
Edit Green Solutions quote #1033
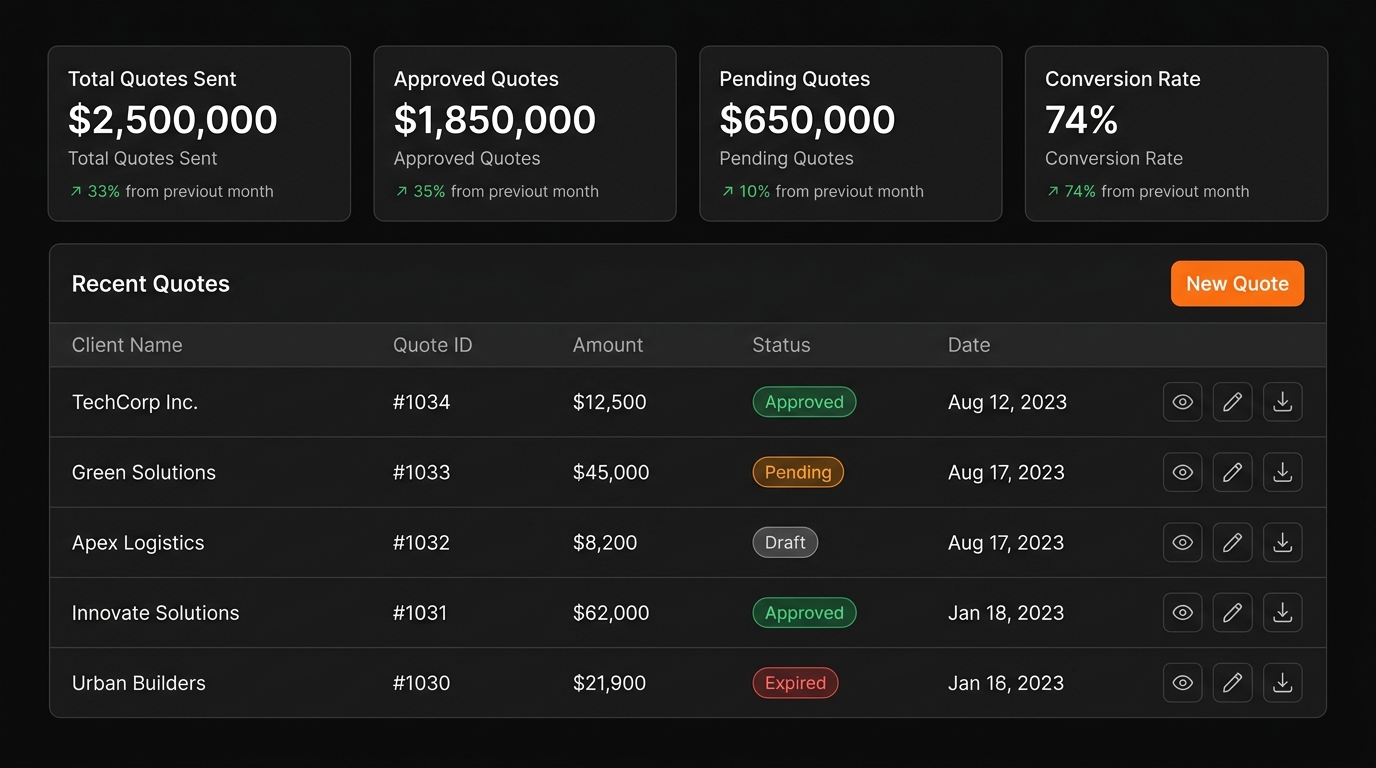(x=1232, y=472)
